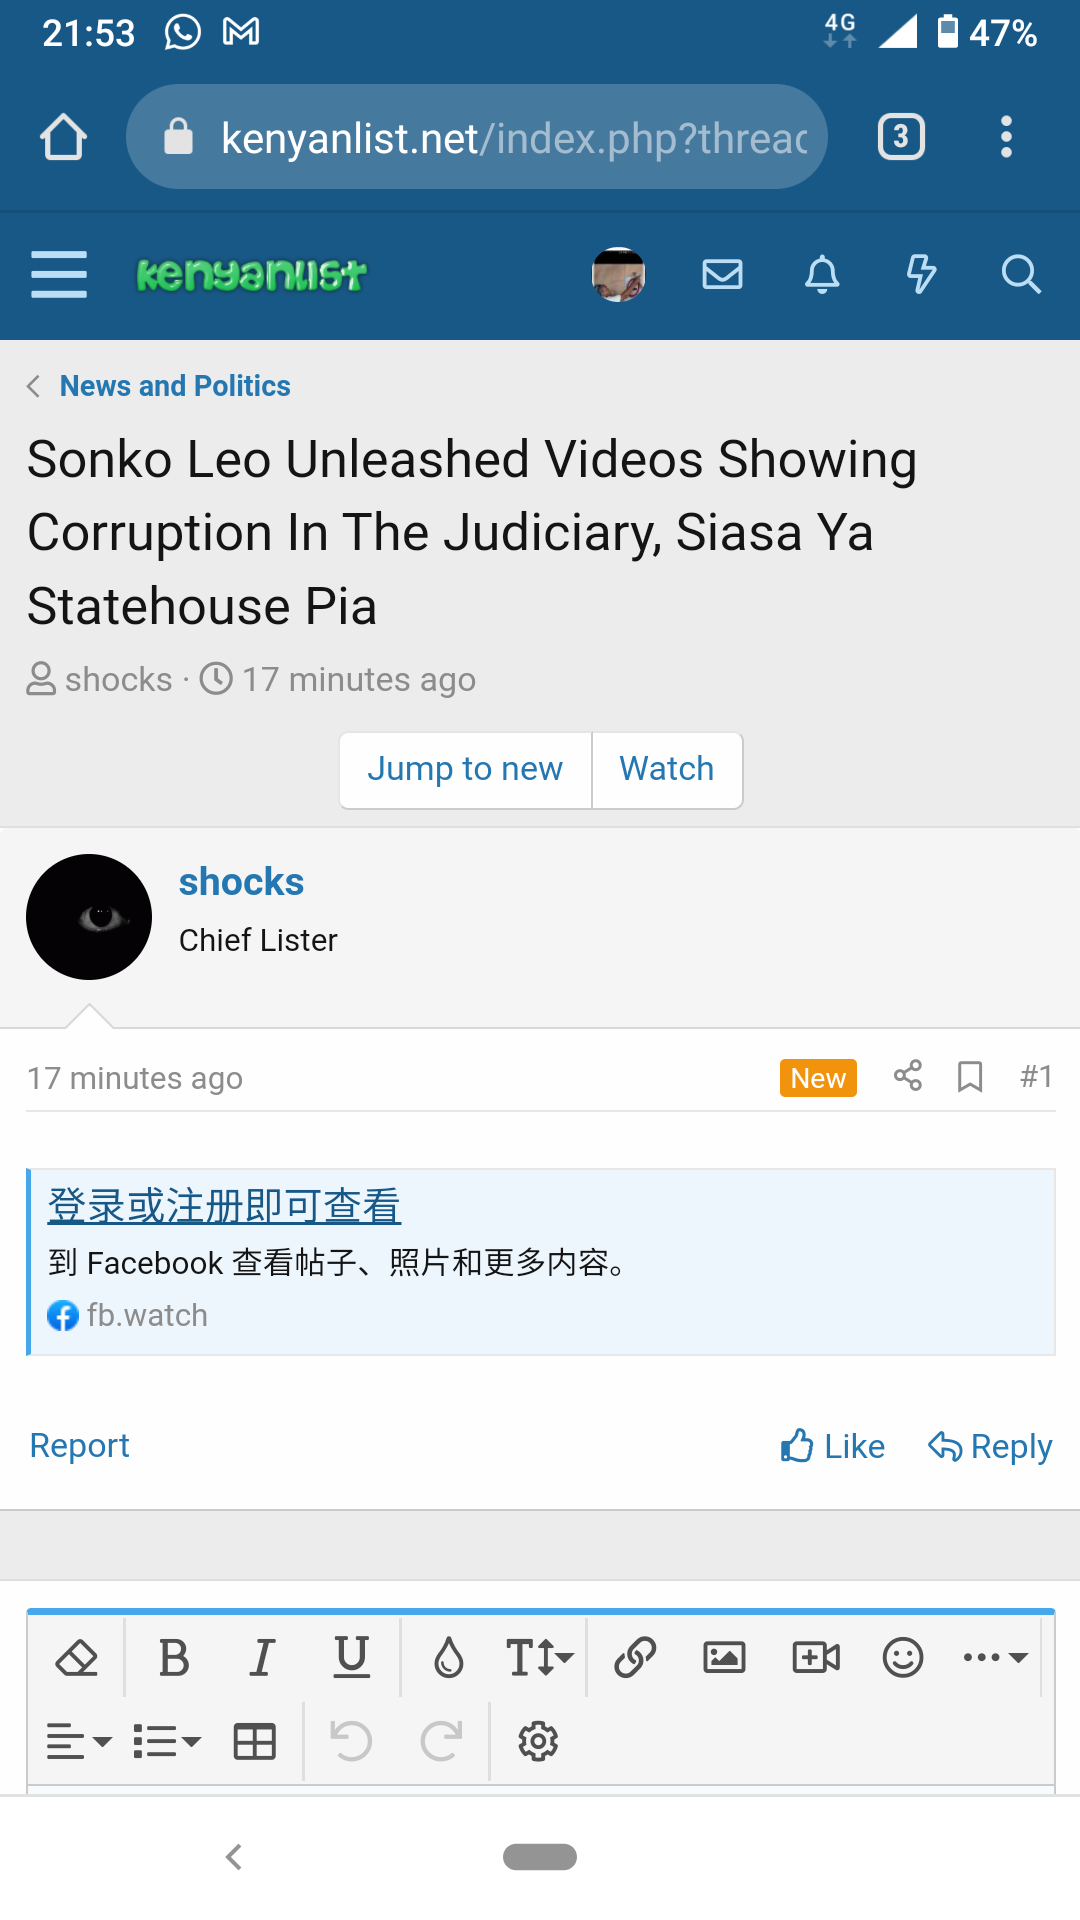Image resolution: width=1080 pixels, height=1920 pixels.
Task: Open the hamburger navigation menu
Action: (x=59, y=274)
